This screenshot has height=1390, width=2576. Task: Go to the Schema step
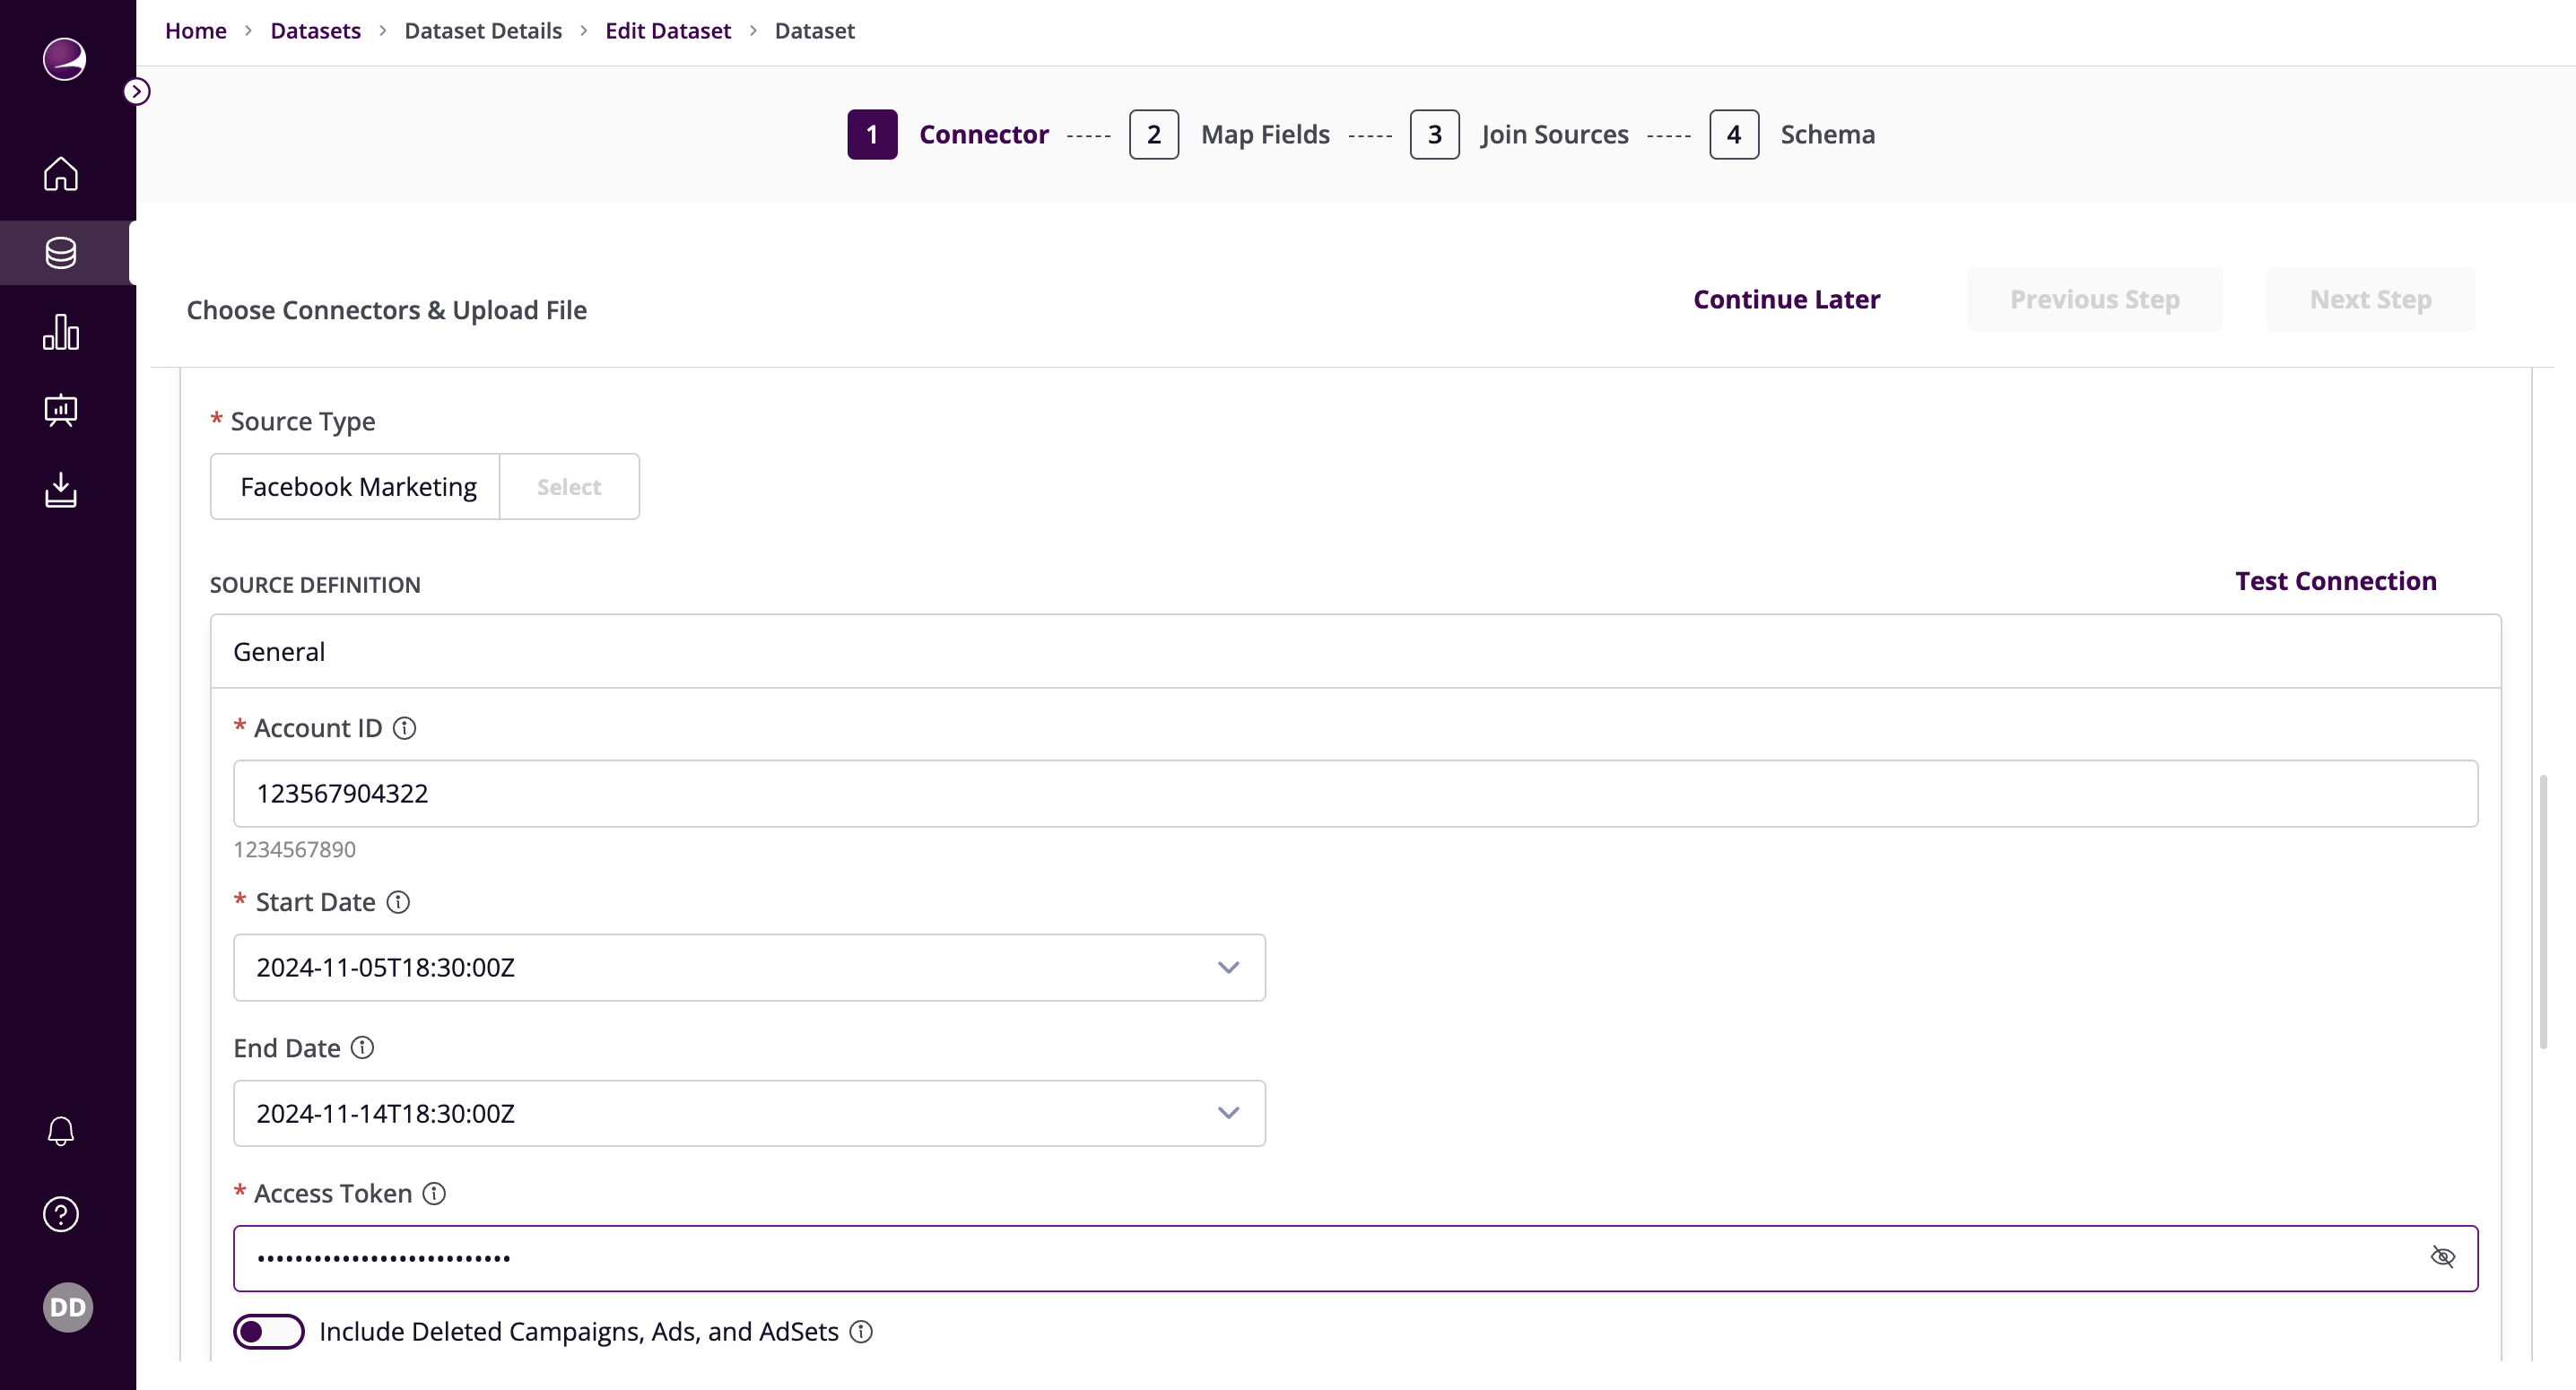(x=1826, y=134)
